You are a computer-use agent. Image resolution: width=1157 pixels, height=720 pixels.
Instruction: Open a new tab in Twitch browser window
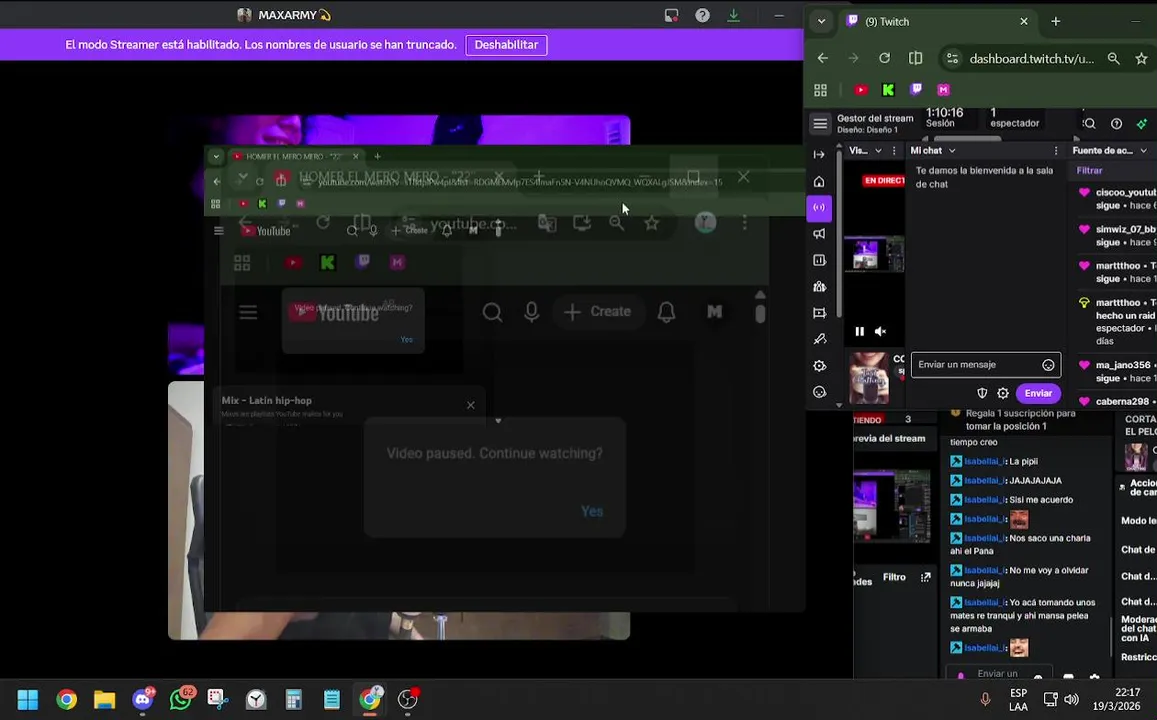click(x=1056, y=21)
